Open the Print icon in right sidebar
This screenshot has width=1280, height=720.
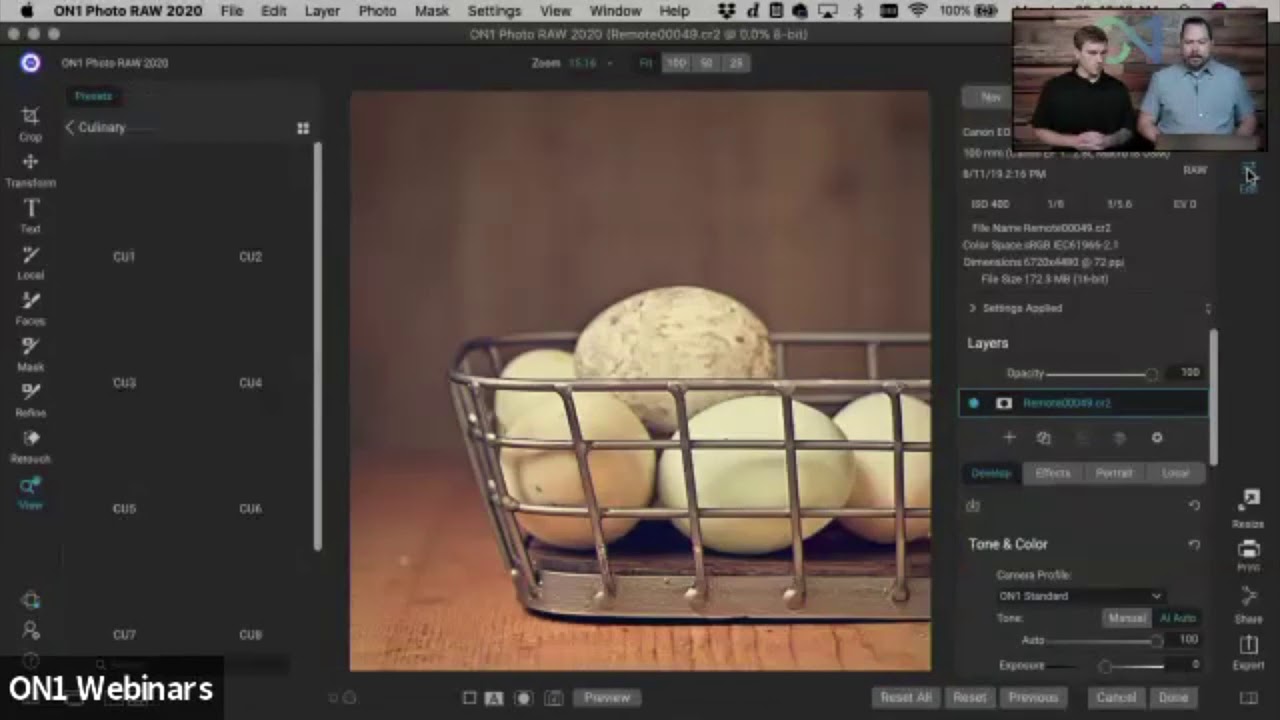point(1248,555)
